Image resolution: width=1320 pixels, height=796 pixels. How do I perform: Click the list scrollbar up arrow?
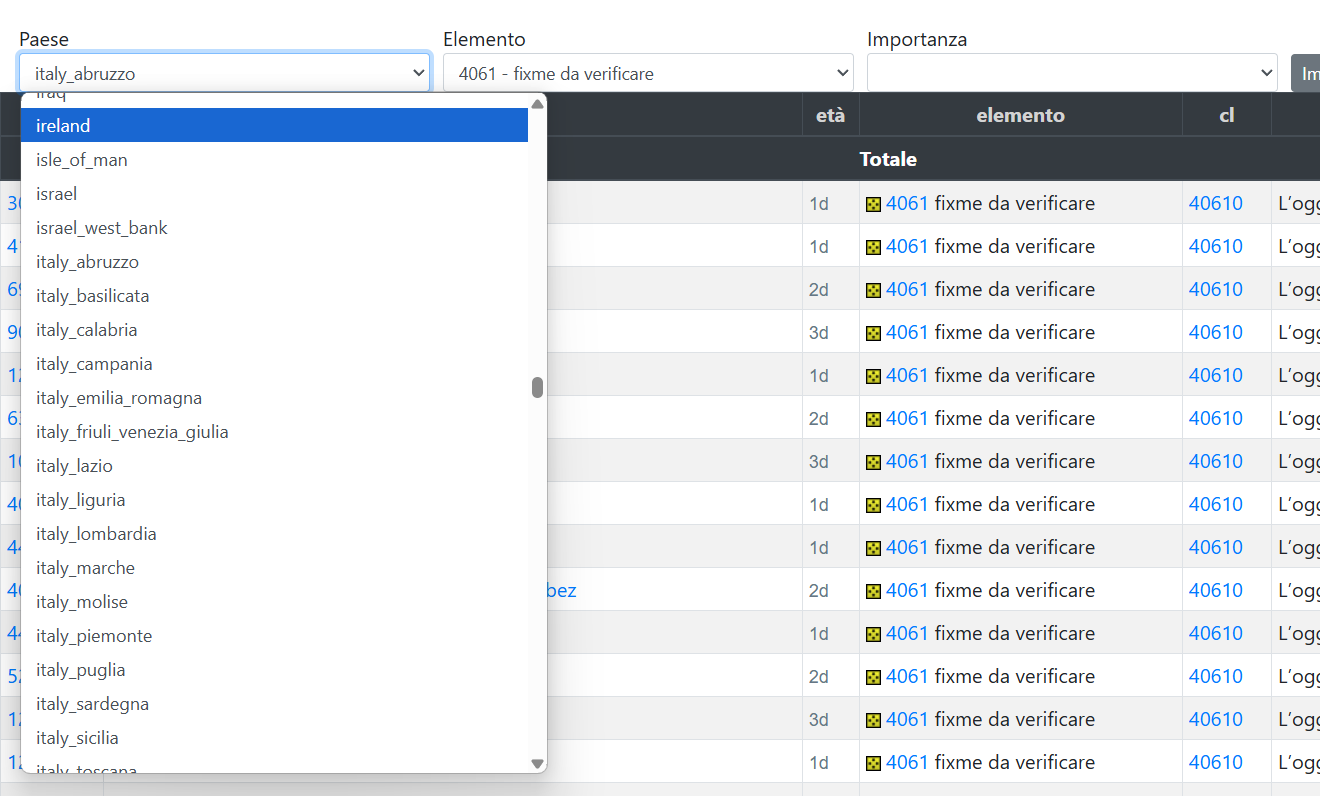coord(537,103)
